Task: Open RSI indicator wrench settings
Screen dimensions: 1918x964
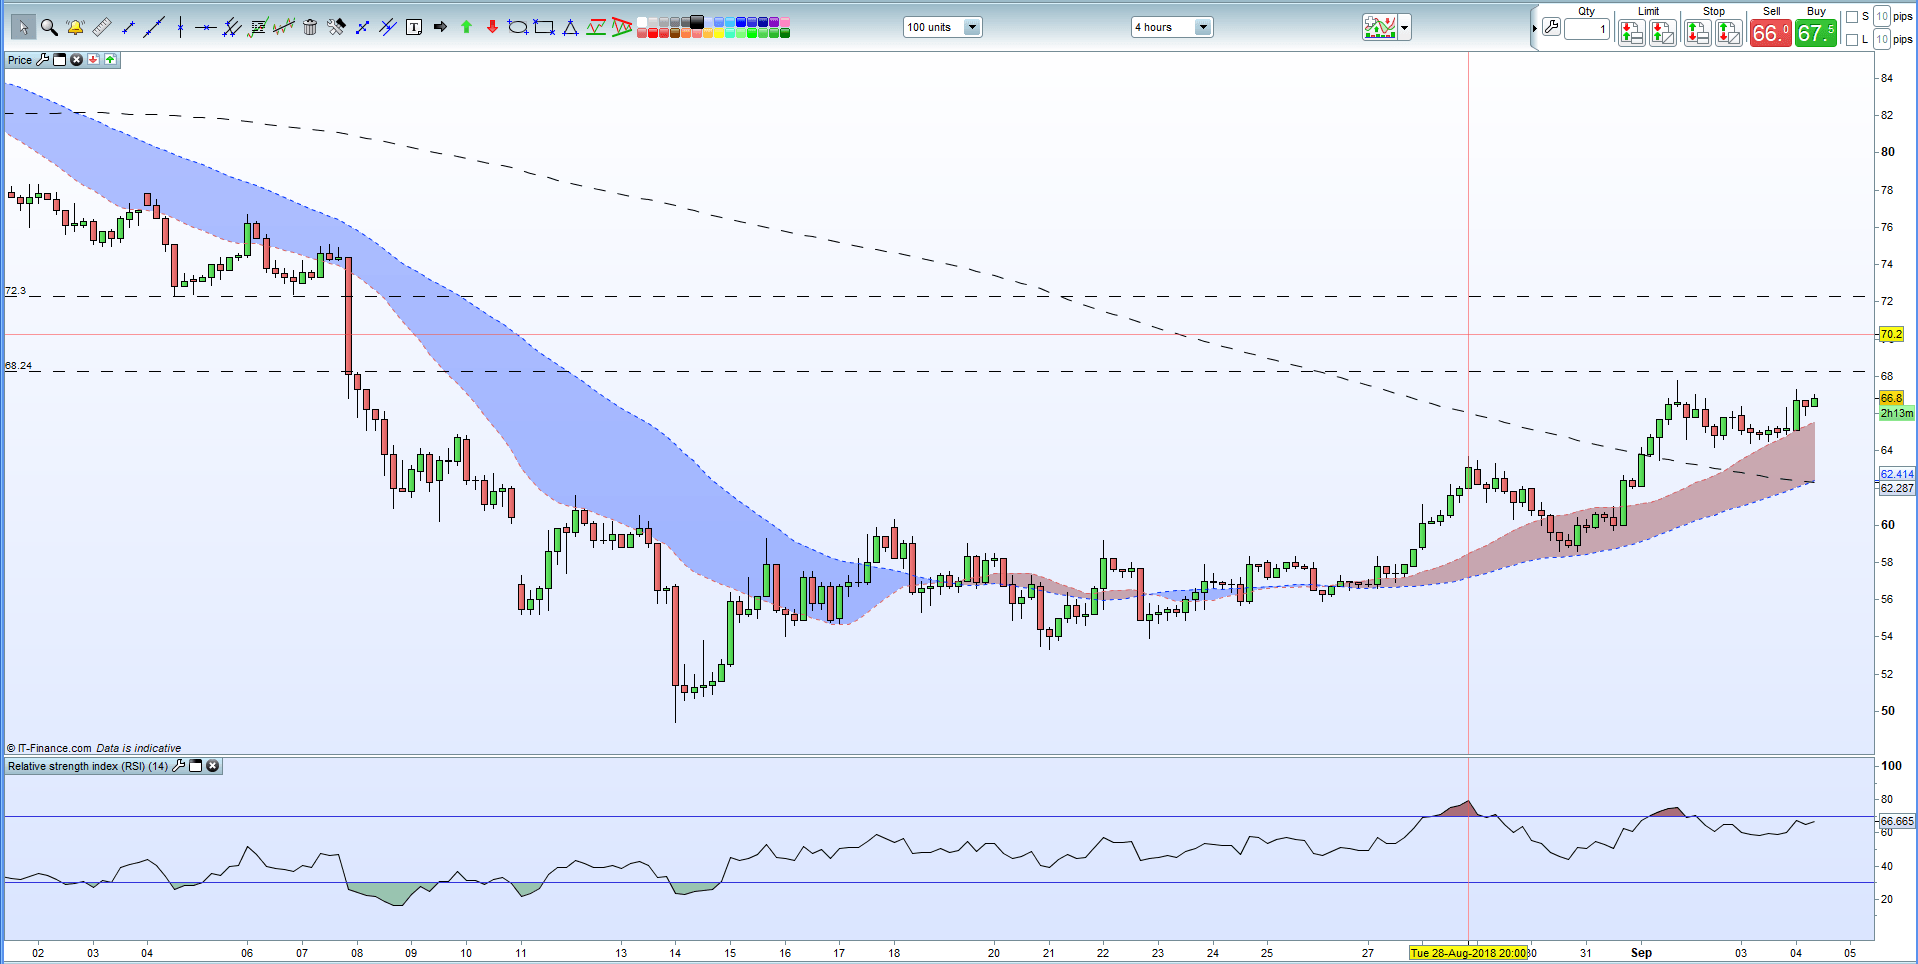Action: pyautogui.click(x=179, y=766)
